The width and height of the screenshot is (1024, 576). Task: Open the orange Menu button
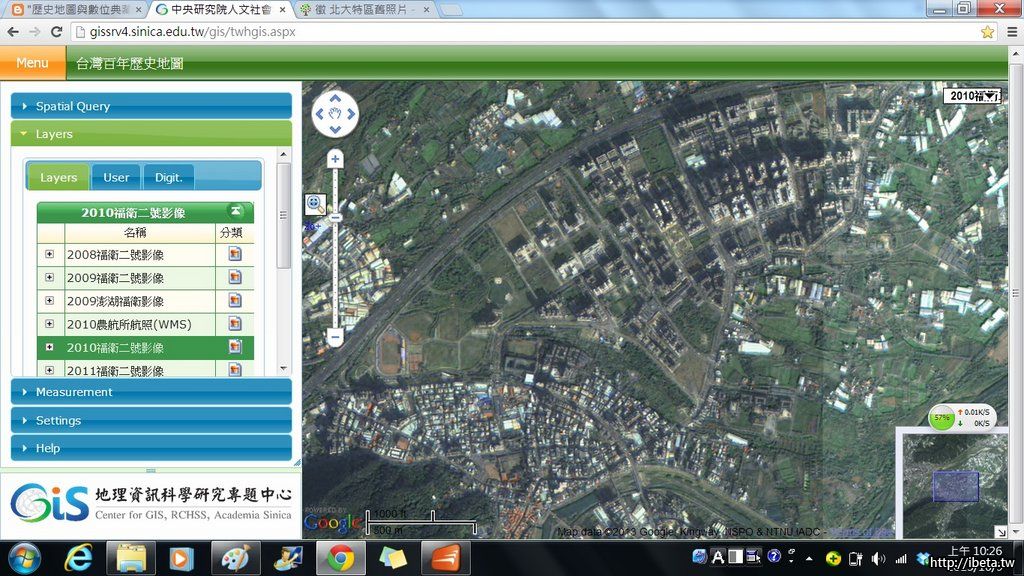(32, 63)
